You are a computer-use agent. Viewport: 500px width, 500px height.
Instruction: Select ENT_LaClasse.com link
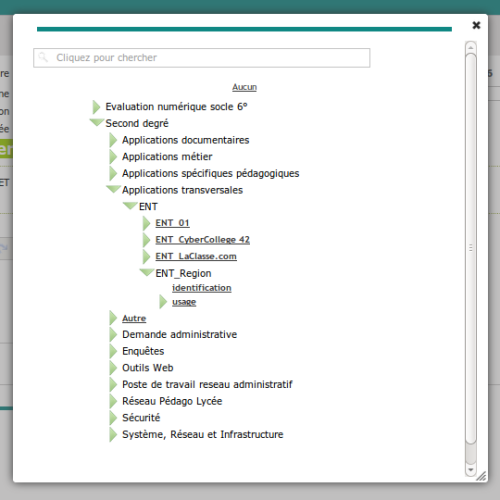click(x=196, y=256)
